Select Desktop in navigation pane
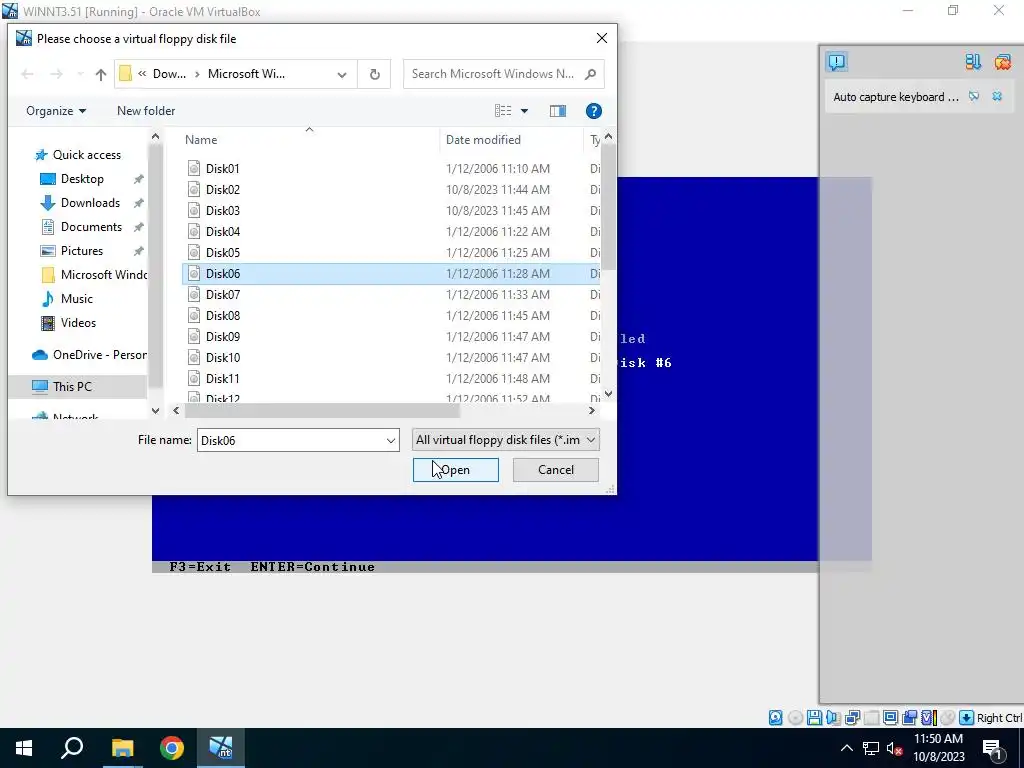Screen dimensions: 1024x768 [82, 179]
